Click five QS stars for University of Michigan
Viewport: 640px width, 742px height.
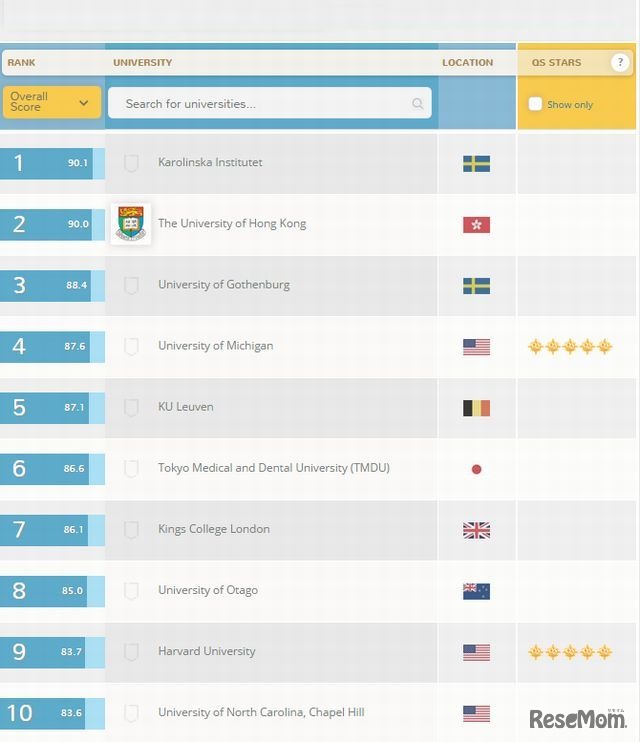point(569,347)
